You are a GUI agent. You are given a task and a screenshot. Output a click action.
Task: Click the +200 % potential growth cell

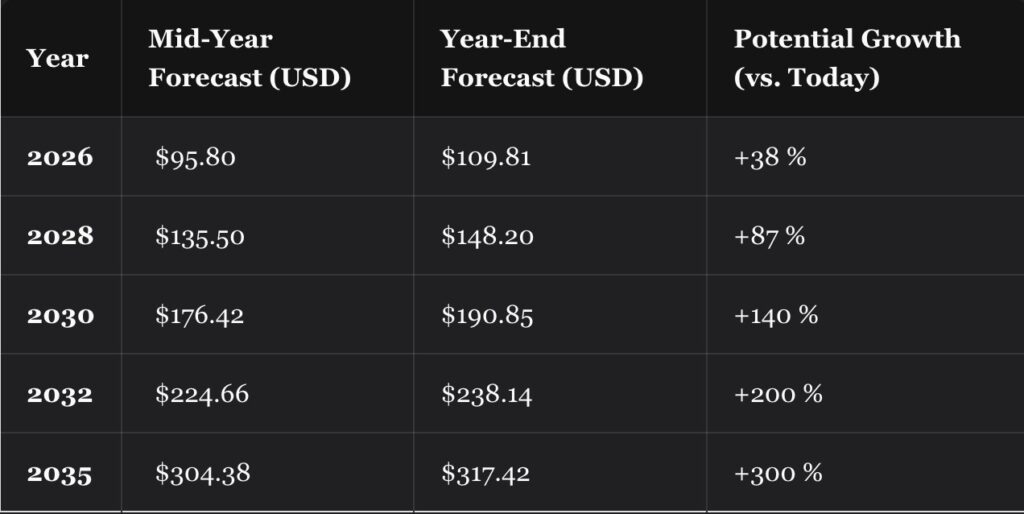click(778, 394)
